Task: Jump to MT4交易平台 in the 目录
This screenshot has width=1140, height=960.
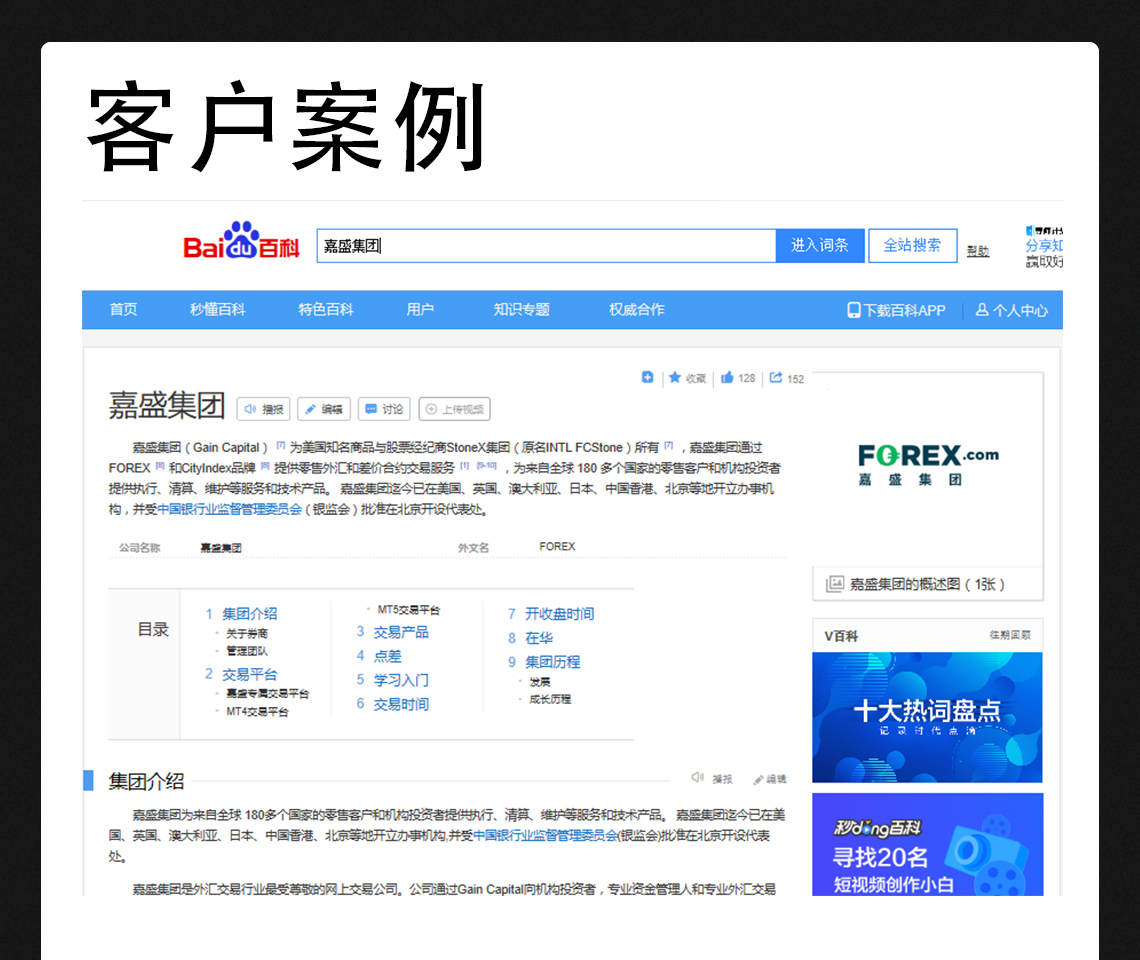Action: [257, 711]
